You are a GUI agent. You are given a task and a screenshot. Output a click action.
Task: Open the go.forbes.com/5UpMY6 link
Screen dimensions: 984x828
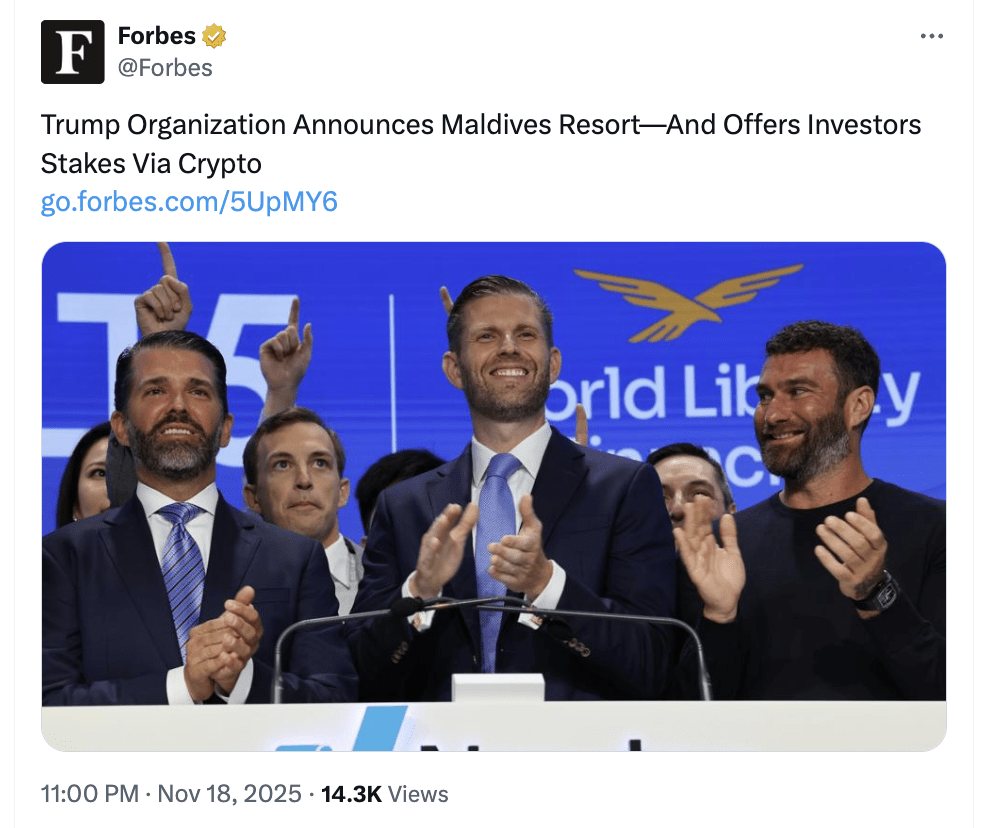click(x=189, y=202)
